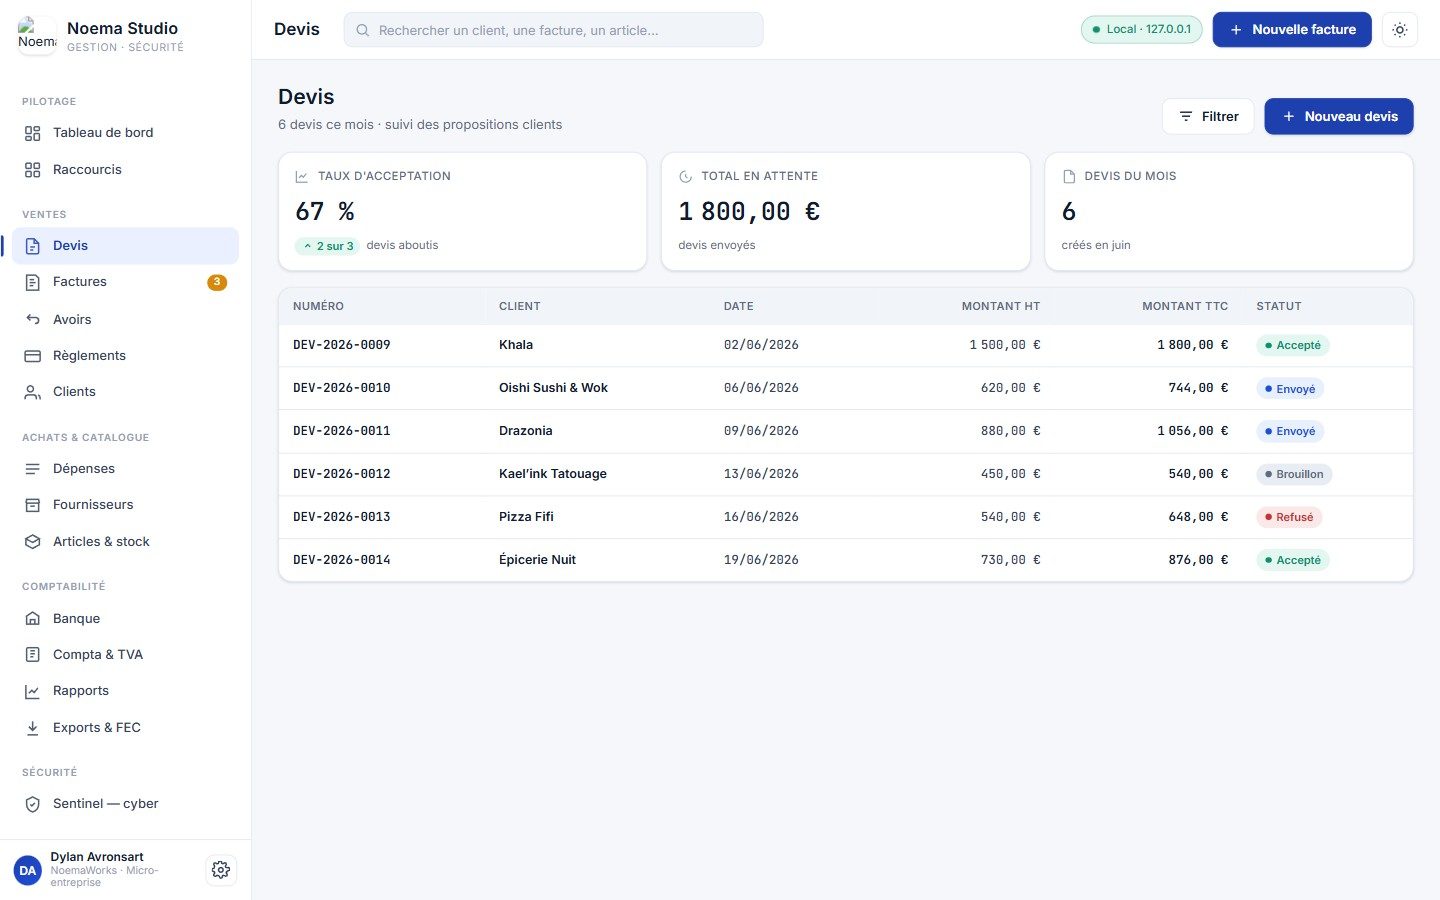Click the Exports & FEC download icon
Viewport: 1440px width, 900px height.
coord(32,728)
